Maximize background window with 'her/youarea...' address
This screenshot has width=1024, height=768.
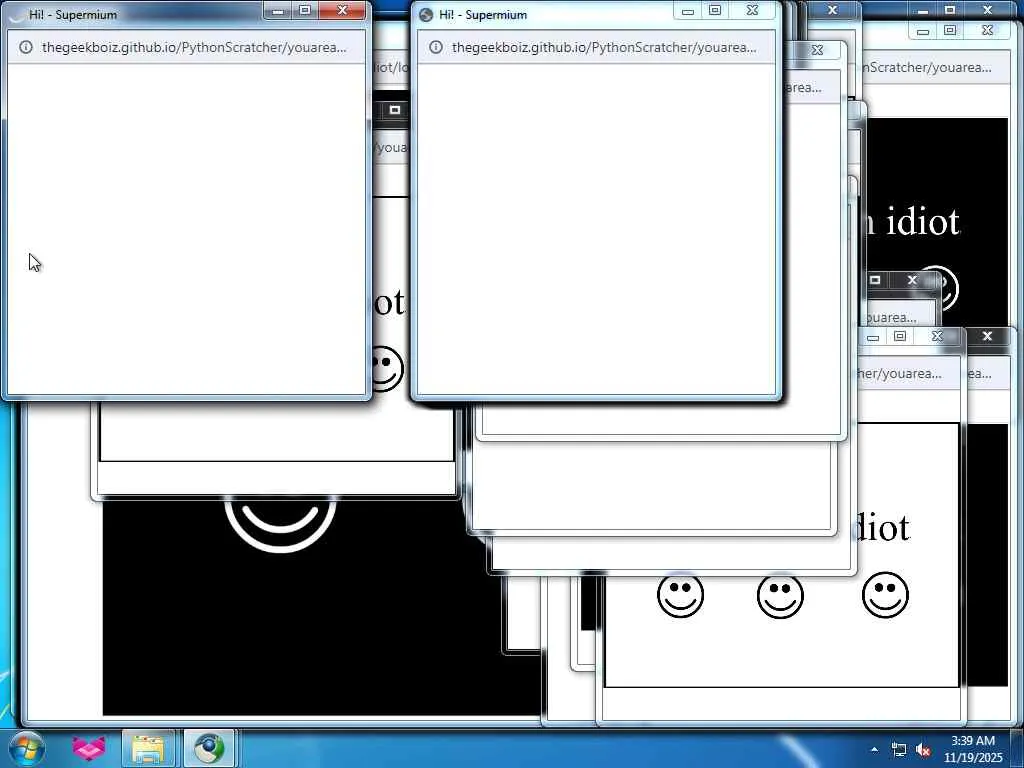point(900,336)
